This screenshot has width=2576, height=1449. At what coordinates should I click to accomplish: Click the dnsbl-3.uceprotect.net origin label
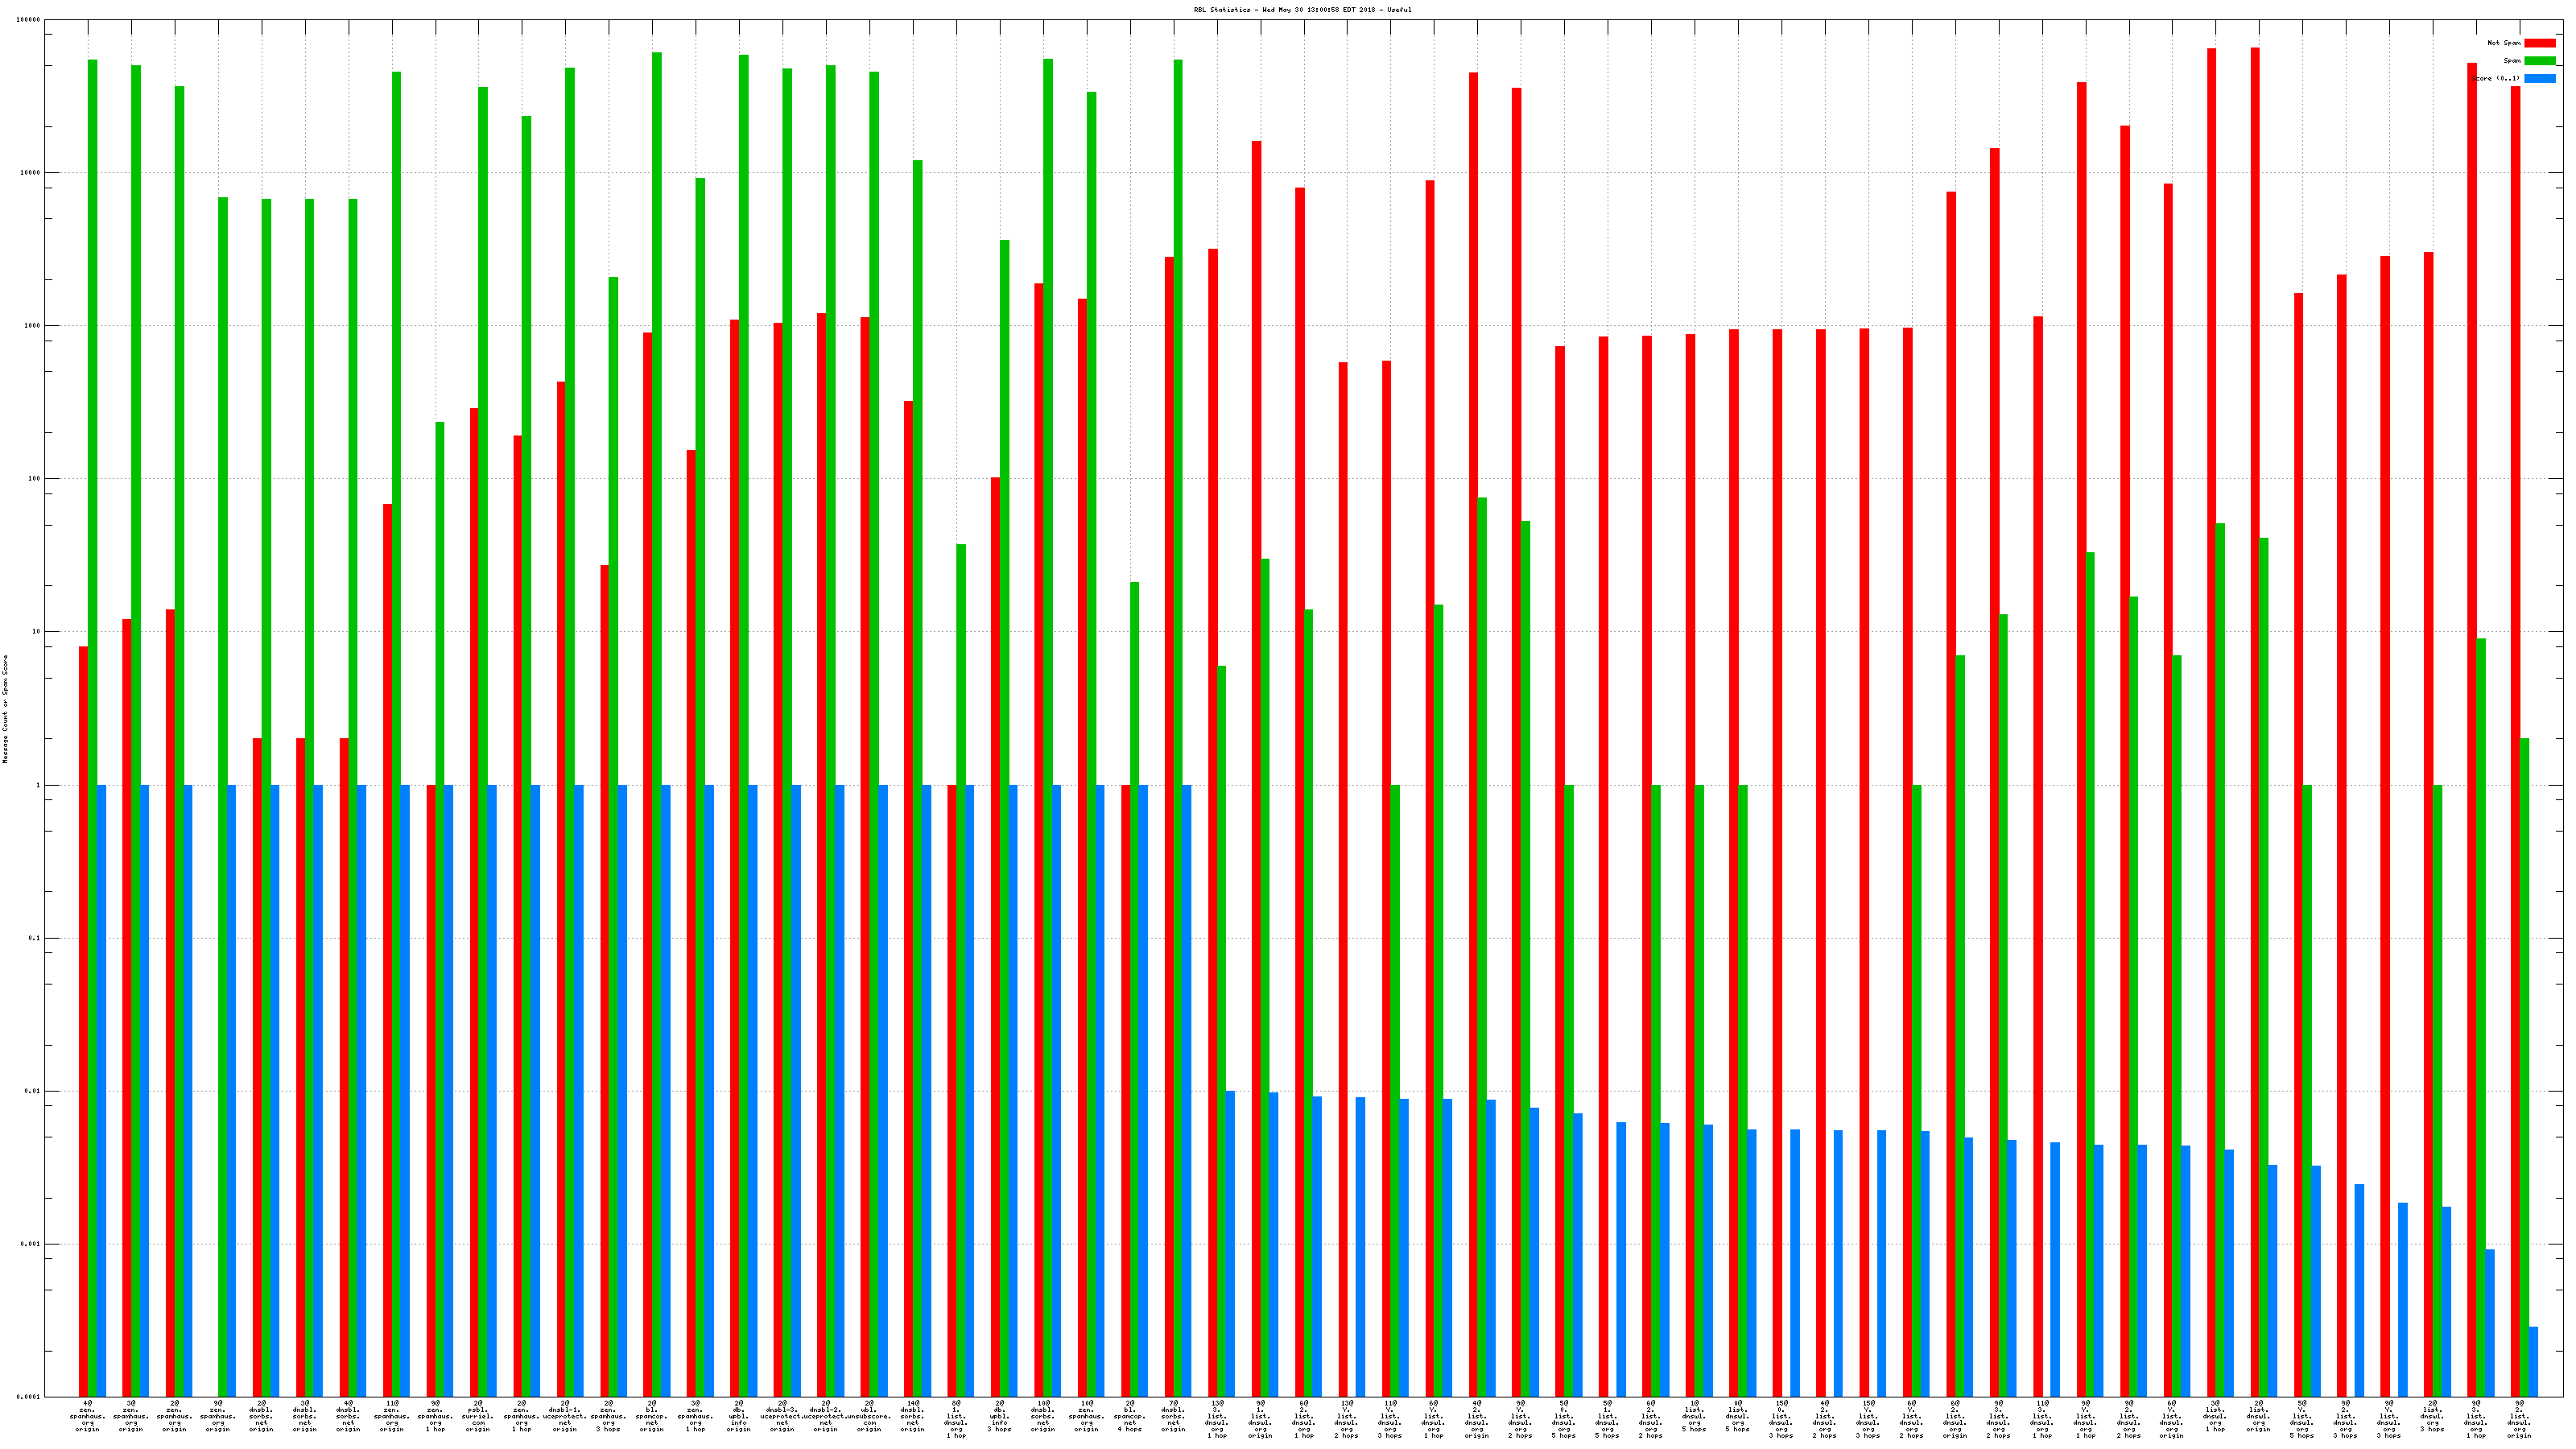click(x=782, y=1416)
